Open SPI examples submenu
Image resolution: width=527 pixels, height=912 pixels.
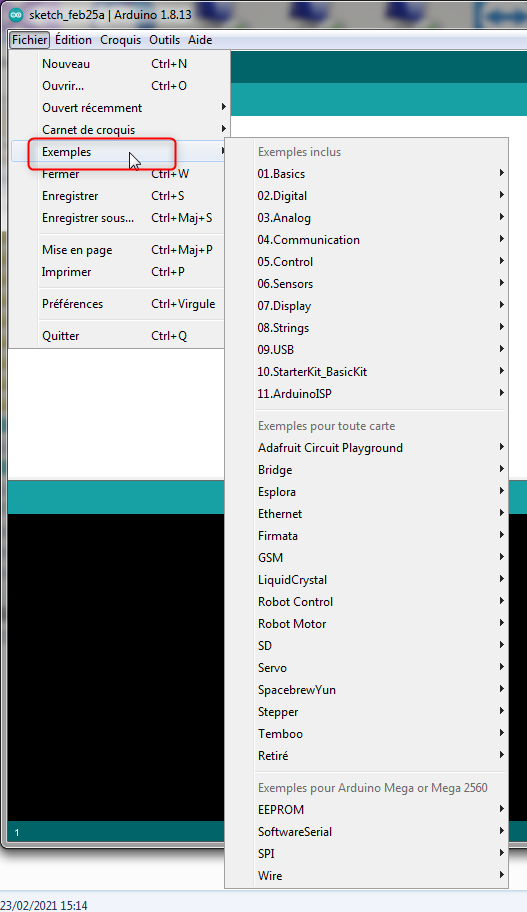(366, 854)
